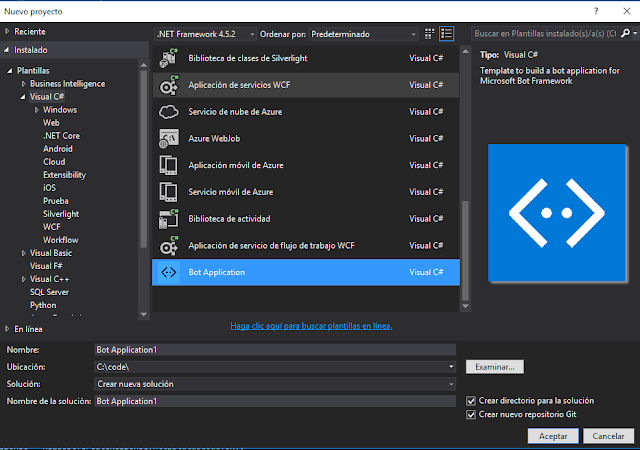Switch to medium icons list view
Viewport: 640px width, 450px height.
tap(446, 34)
